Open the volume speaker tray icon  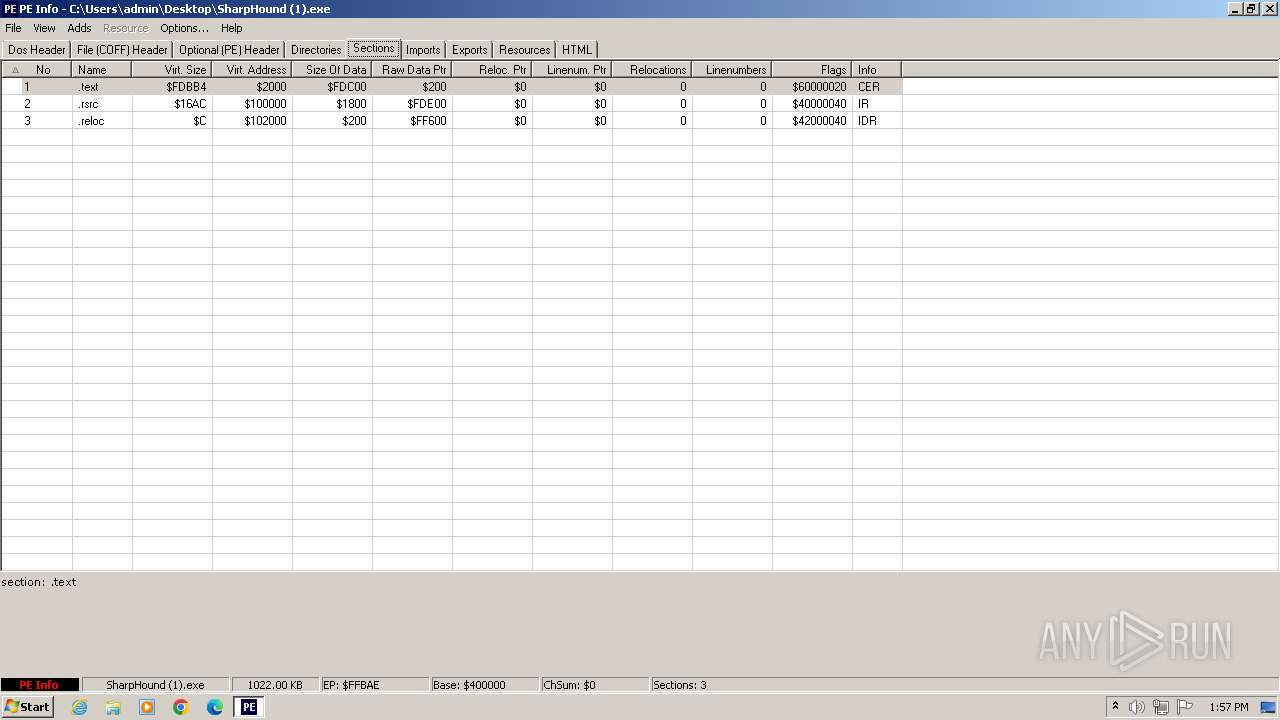[1137, 707]
